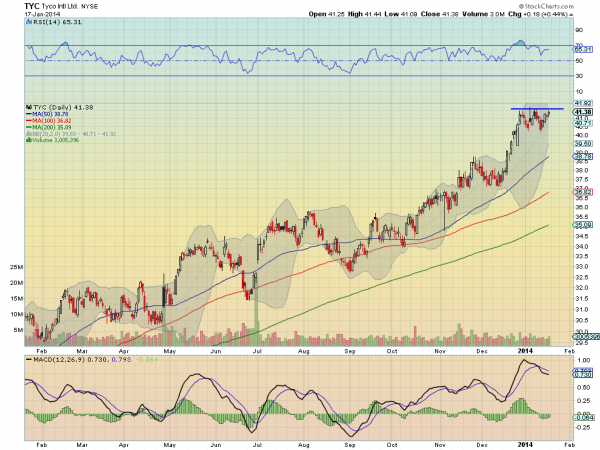Click the tallest green volume bar near July

(256, 310)
